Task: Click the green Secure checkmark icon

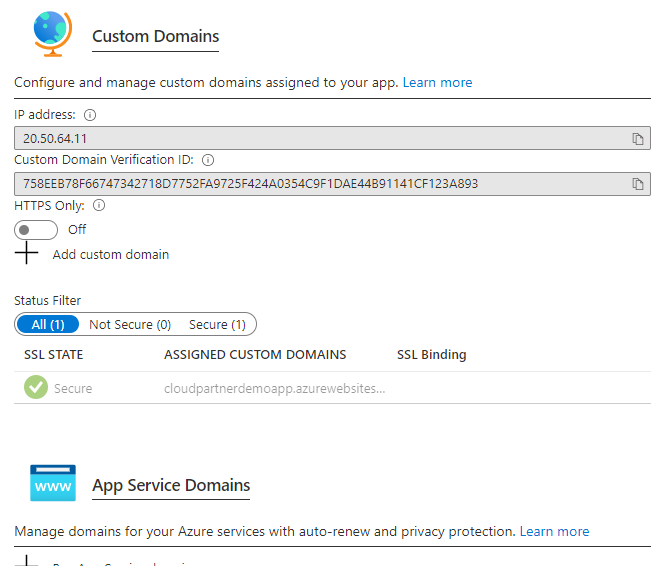Action: (36, 388)
